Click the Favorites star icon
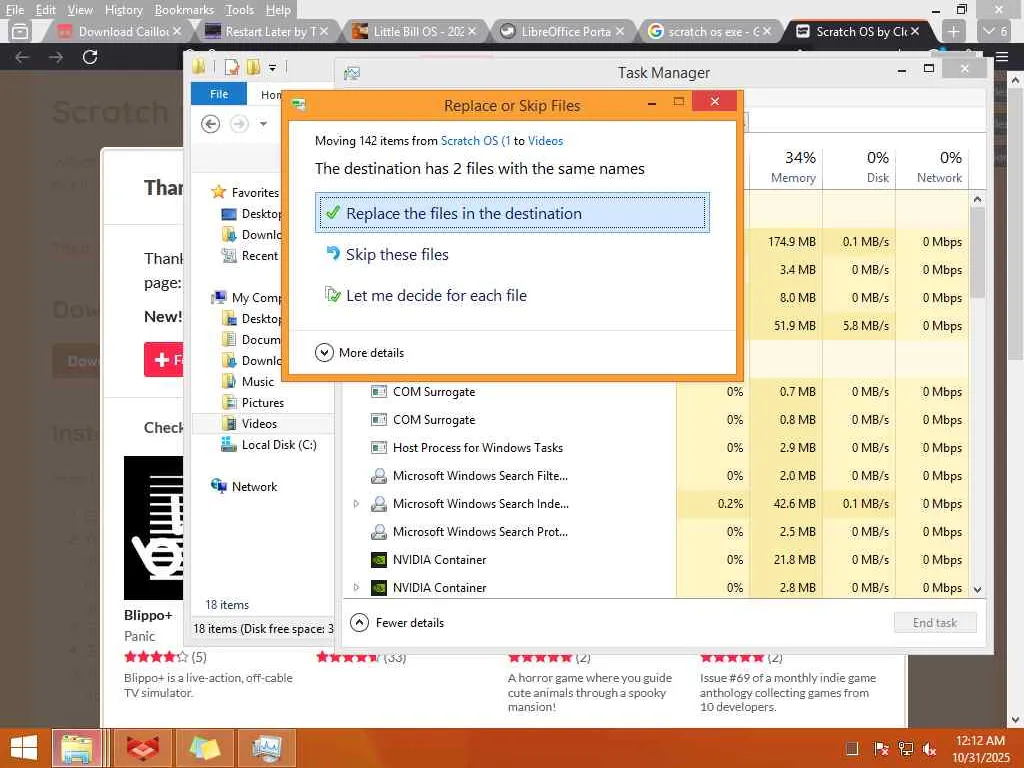The image size is (1024, 768). pyautogui.click(x=218, y=192)
